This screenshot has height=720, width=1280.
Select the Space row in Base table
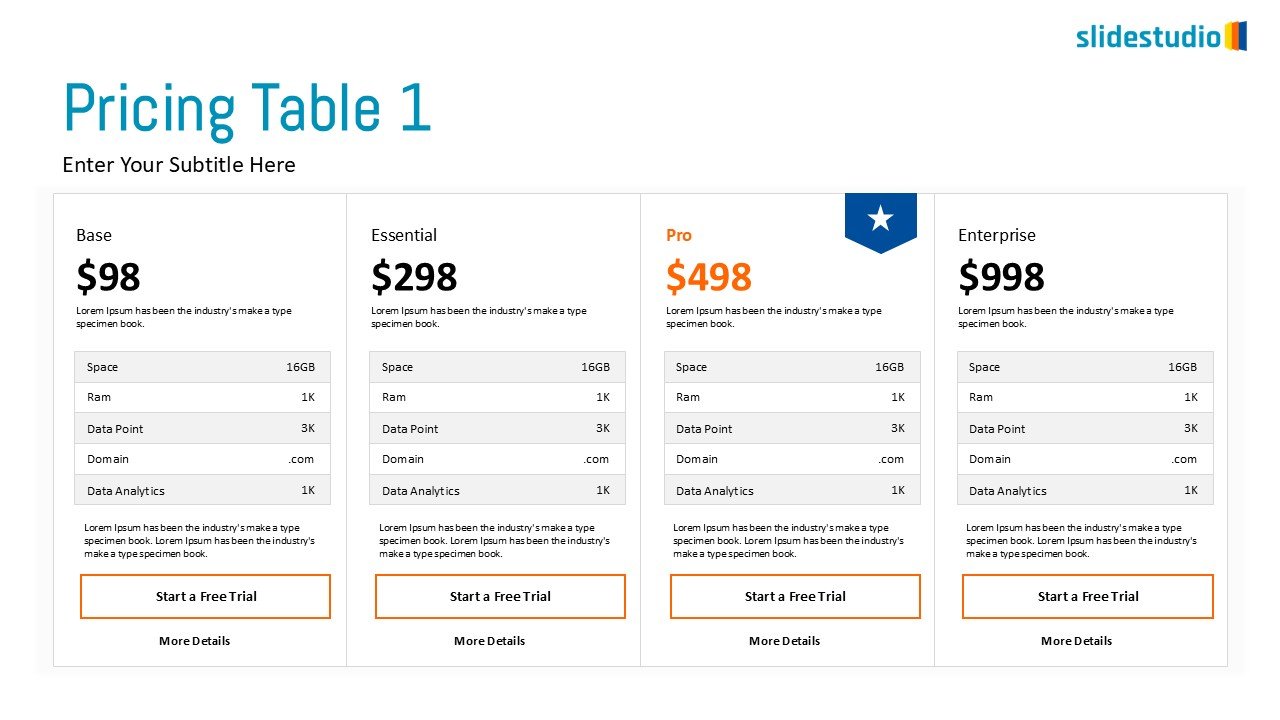pyautogui.click(x=202, y=367)
